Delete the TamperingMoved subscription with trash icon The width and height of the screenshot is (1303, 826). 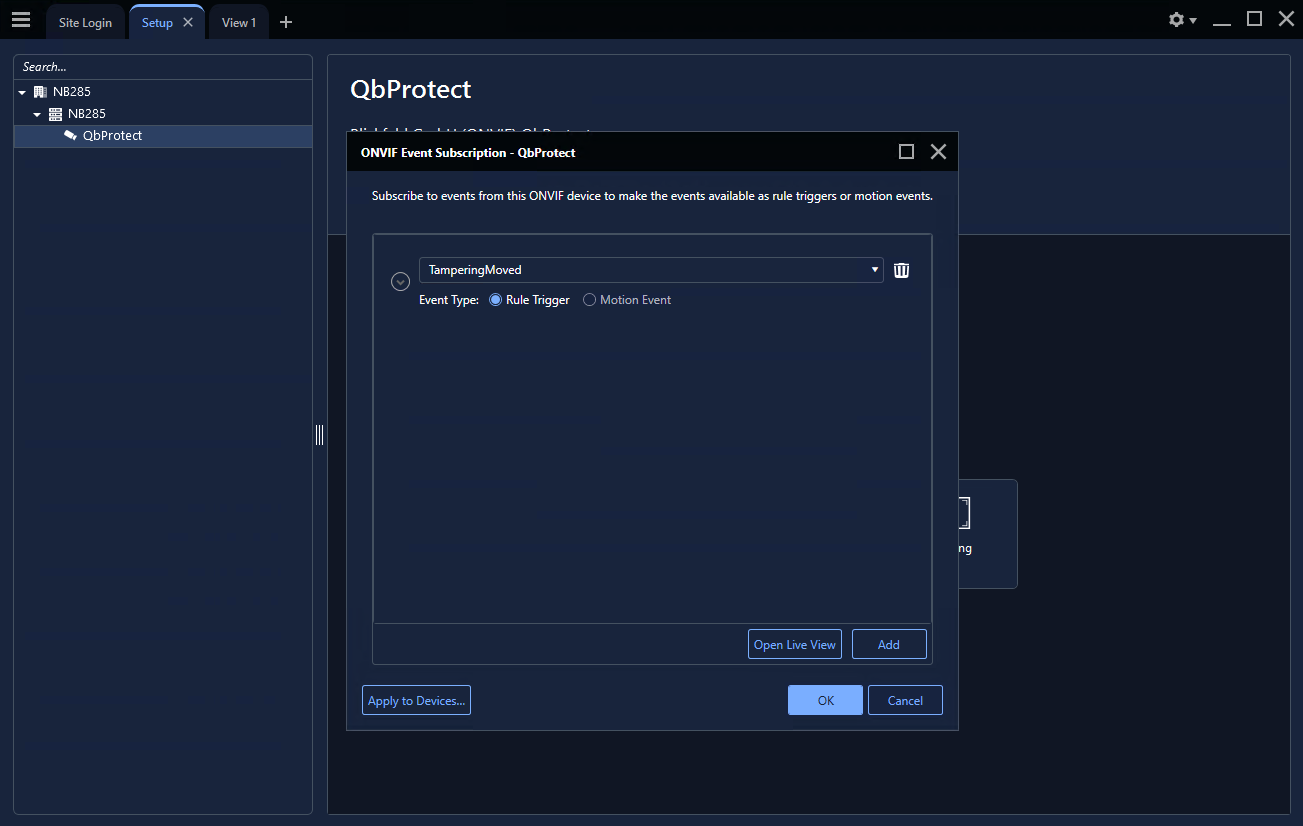coord(901,270)
